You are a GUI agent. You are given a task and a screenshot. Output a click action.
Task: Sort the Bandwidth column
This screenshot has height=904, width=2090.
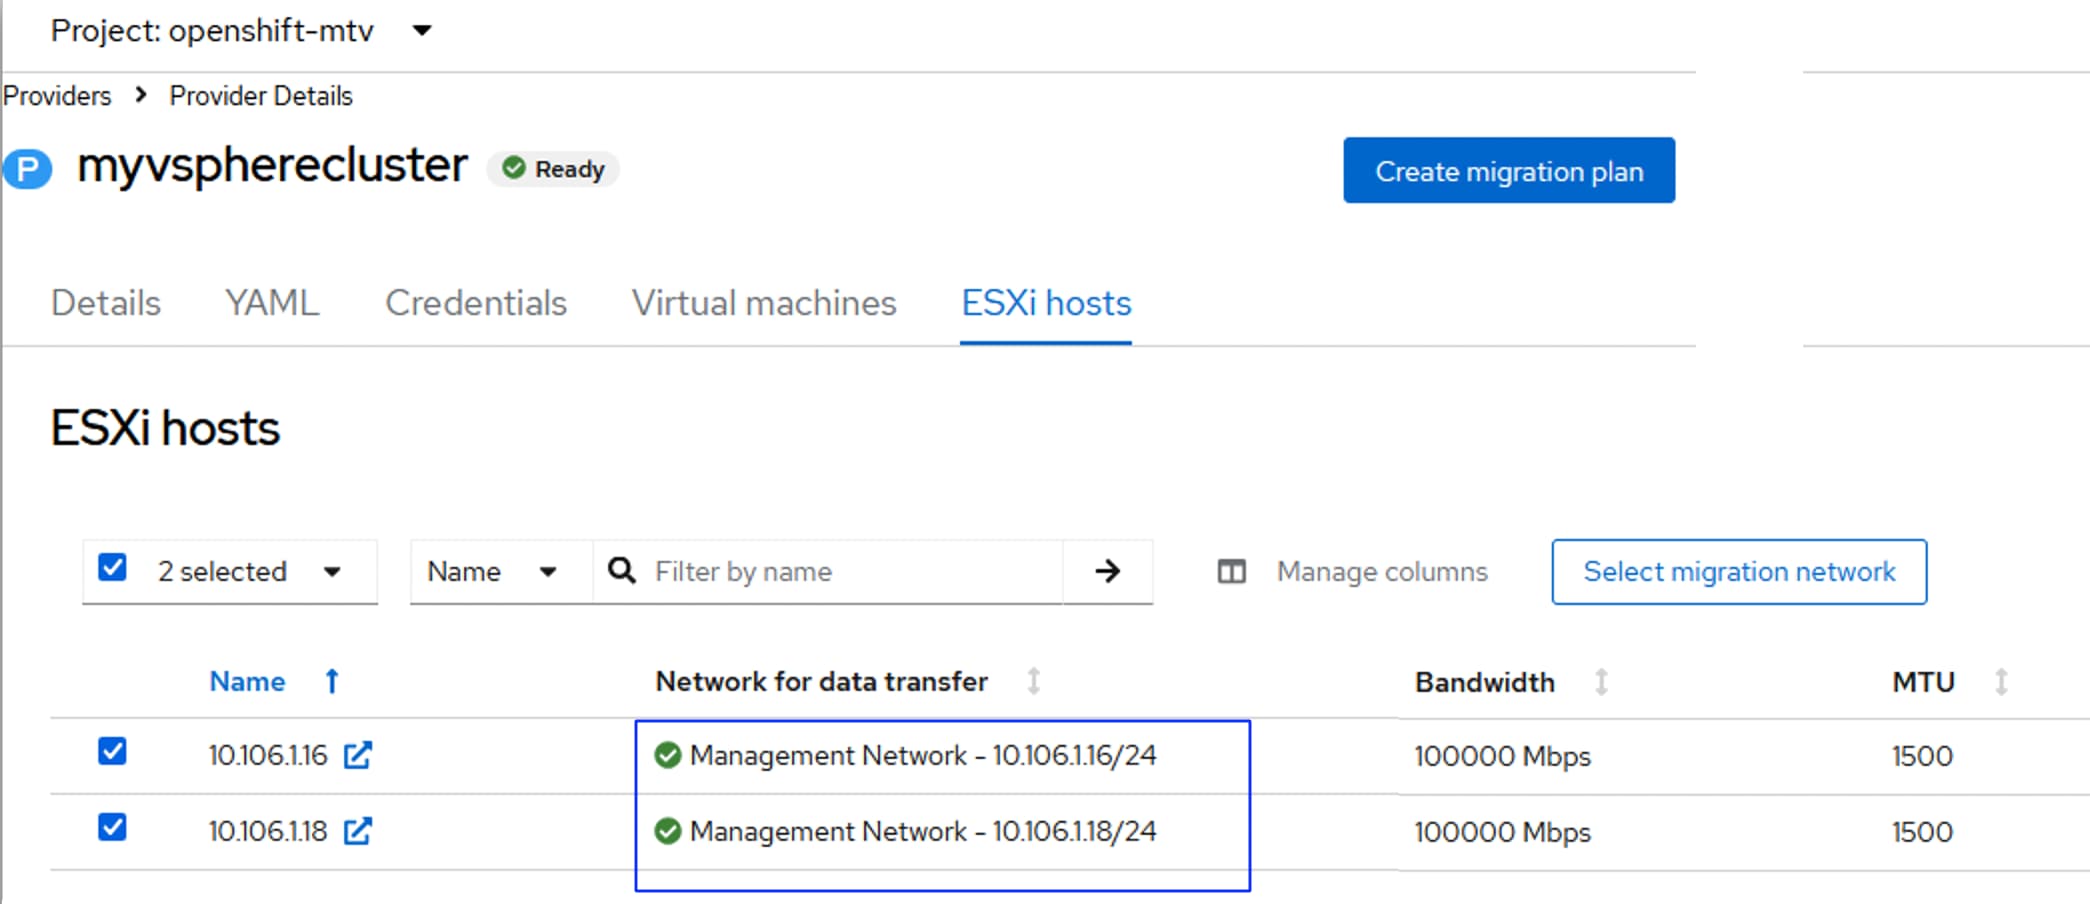click(1600, 682)
